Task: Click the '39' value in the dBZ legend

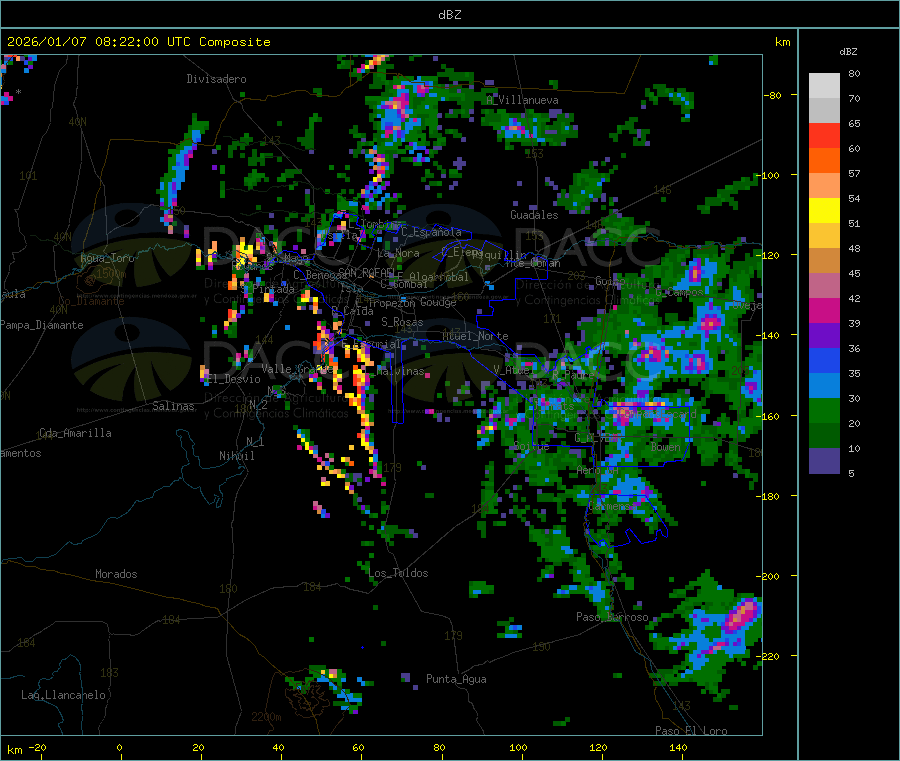Action: point(854,324)
